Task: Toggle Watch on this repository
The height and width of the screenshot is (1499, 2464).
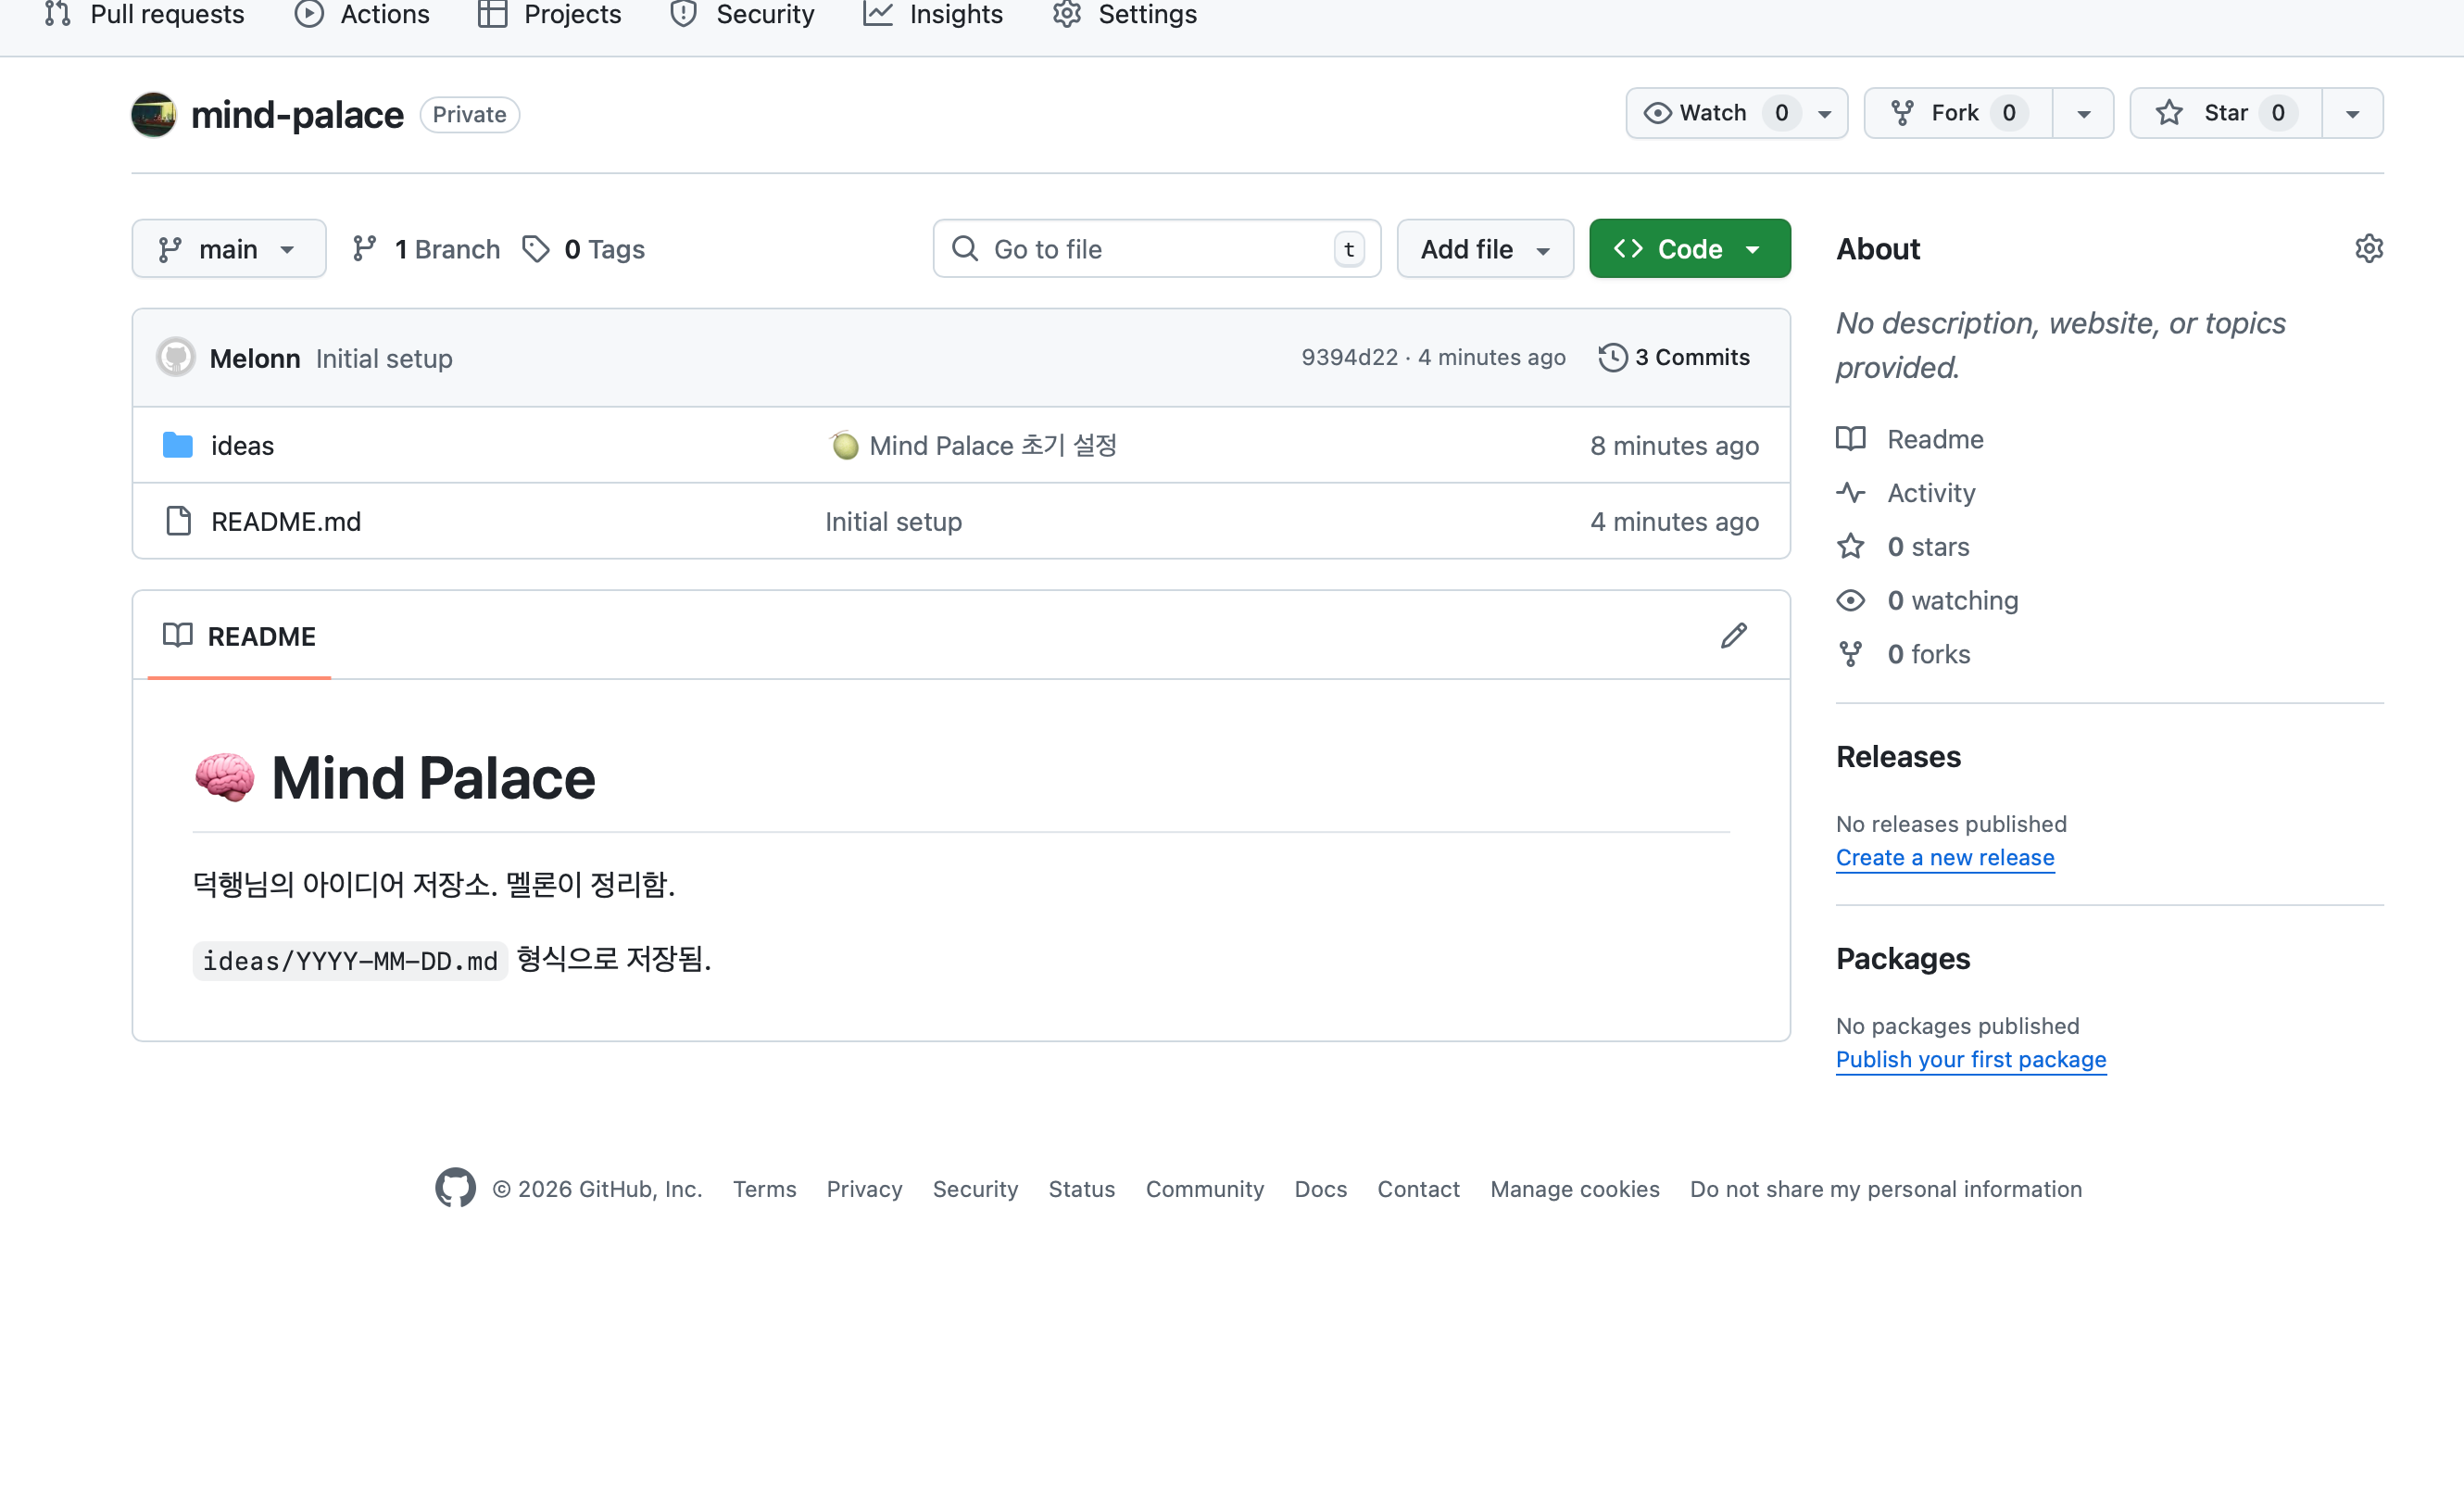Action: coord(1697,113)
